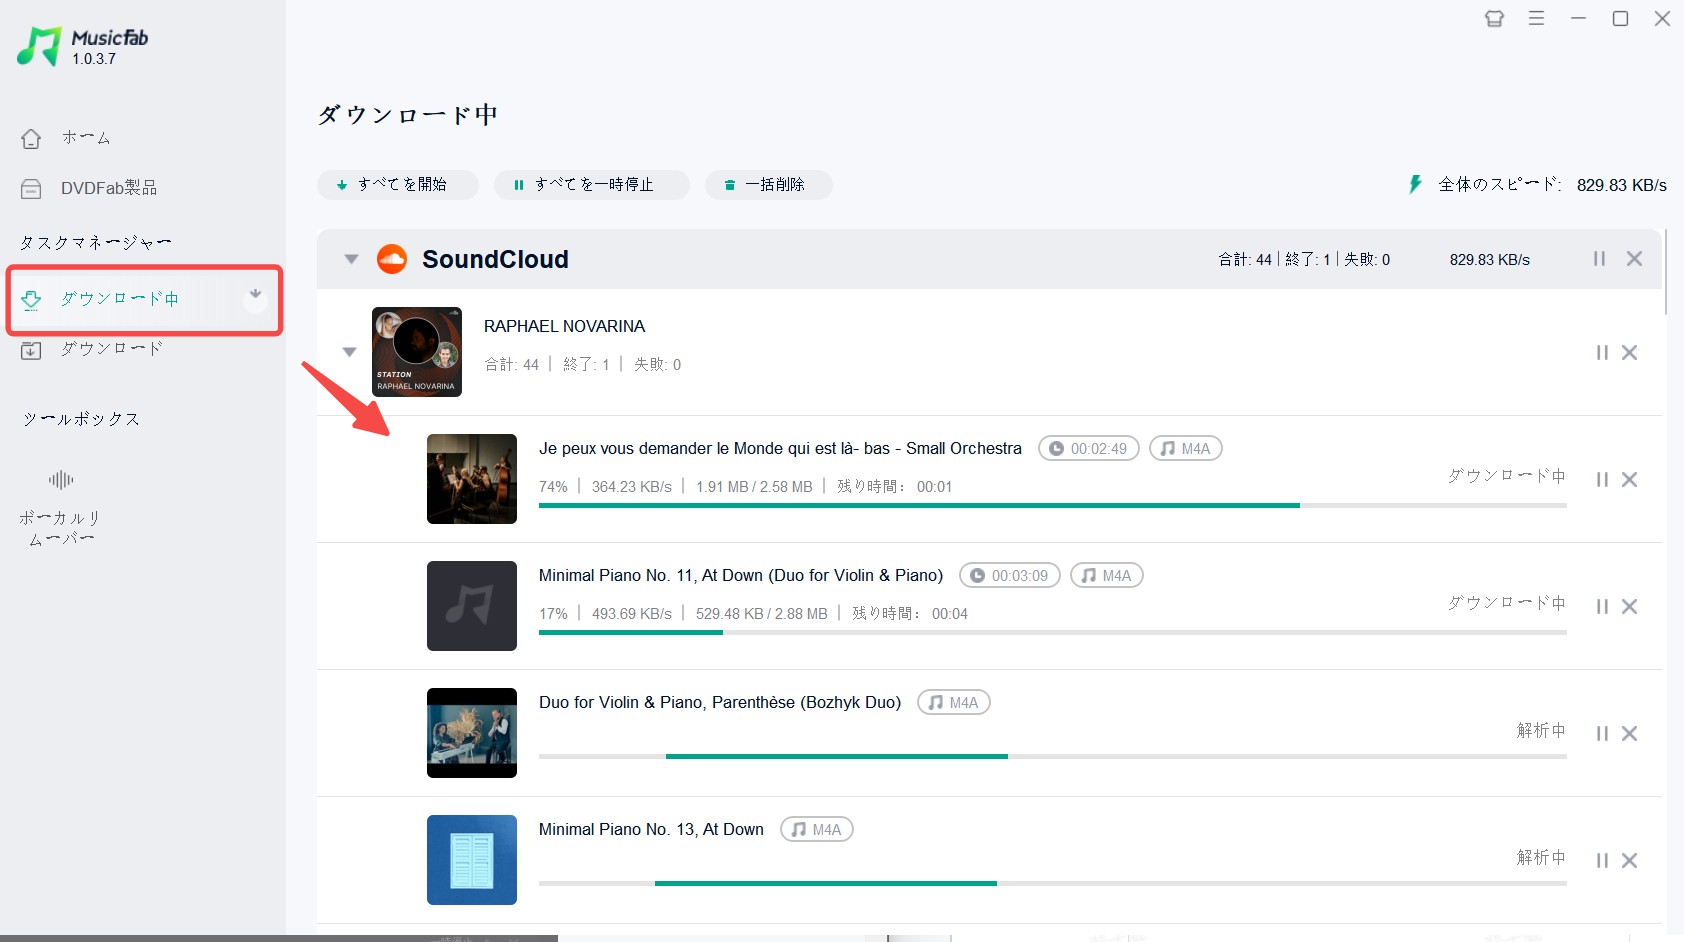Click Minimal Piano No. 13 thumbnail
Image resolution: width=1684 pixels, height=942 pixels.
[x=472, y=860]
